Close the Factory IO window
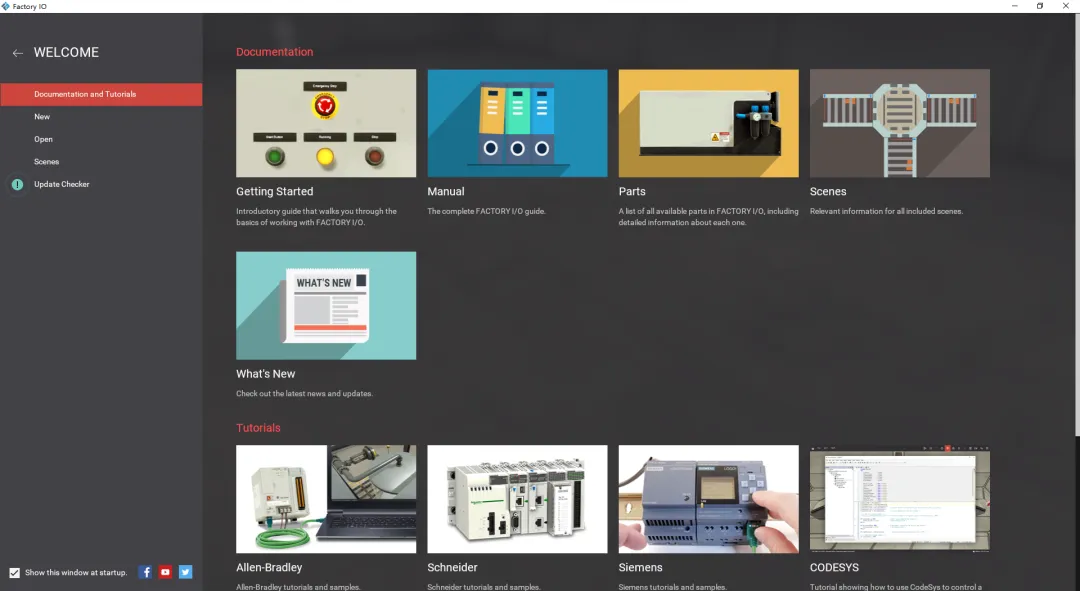The height and width of the screenshot is (591, 1080). click(x=1066, y=6)
